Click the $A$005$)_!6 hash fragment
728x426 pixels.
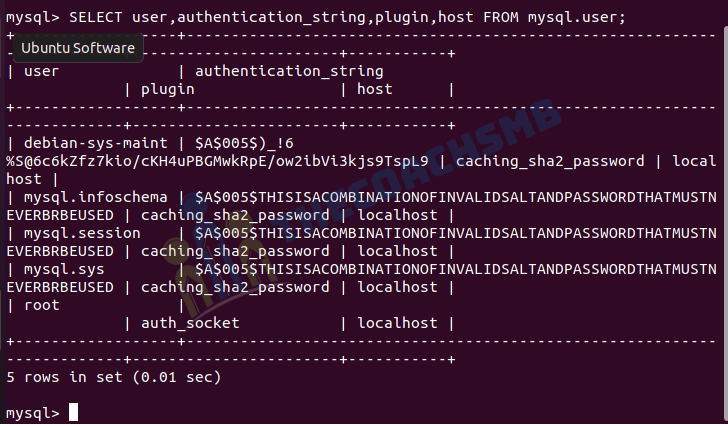click(244, 143)
